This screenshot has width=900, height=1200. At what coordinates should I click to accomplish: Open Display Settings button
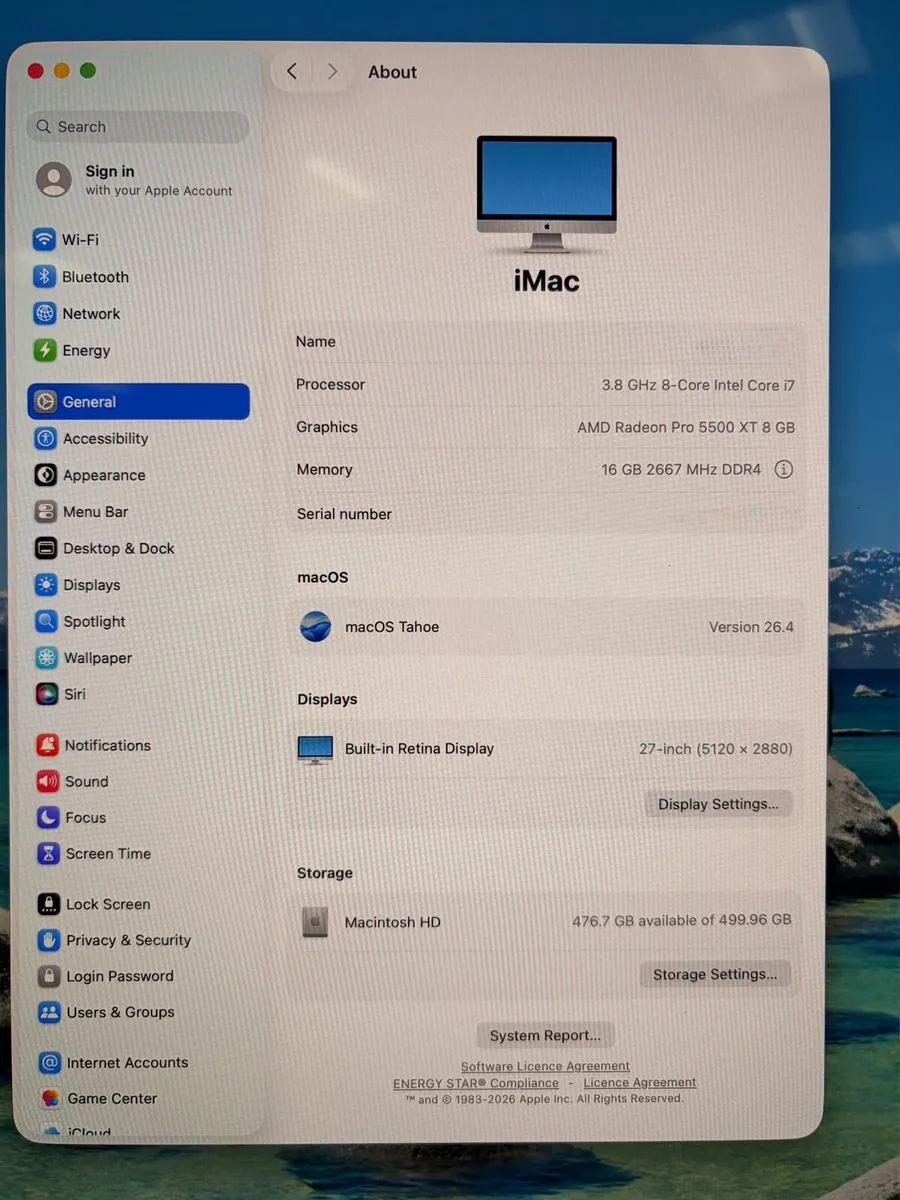click(x=718, y=804)
